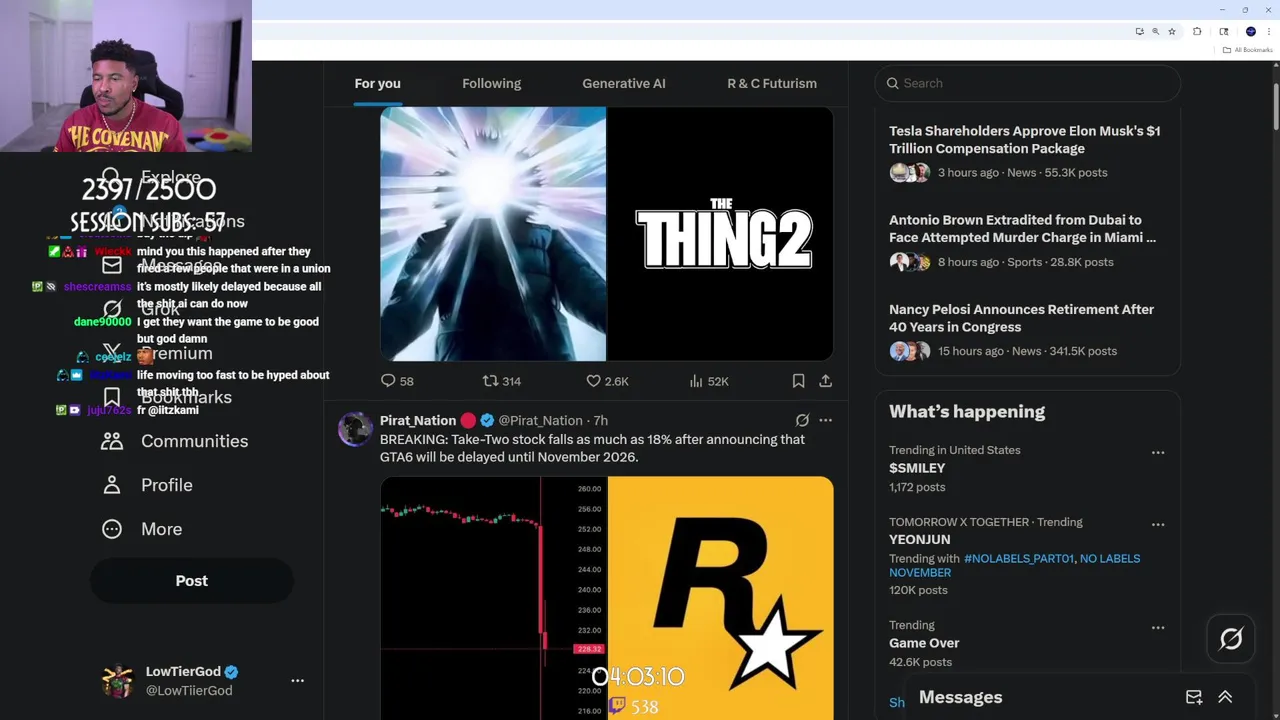Open Chrome Extensions puzzle icon

(x=1197, y=31)
